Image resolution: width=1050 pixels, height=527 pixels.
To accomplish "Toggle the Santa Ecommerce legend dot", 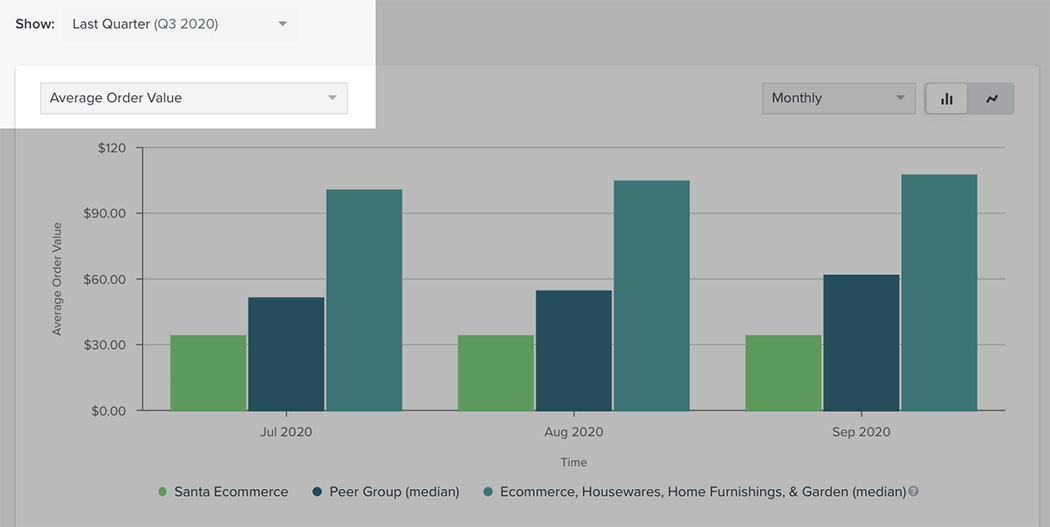I will pos(163,492).
